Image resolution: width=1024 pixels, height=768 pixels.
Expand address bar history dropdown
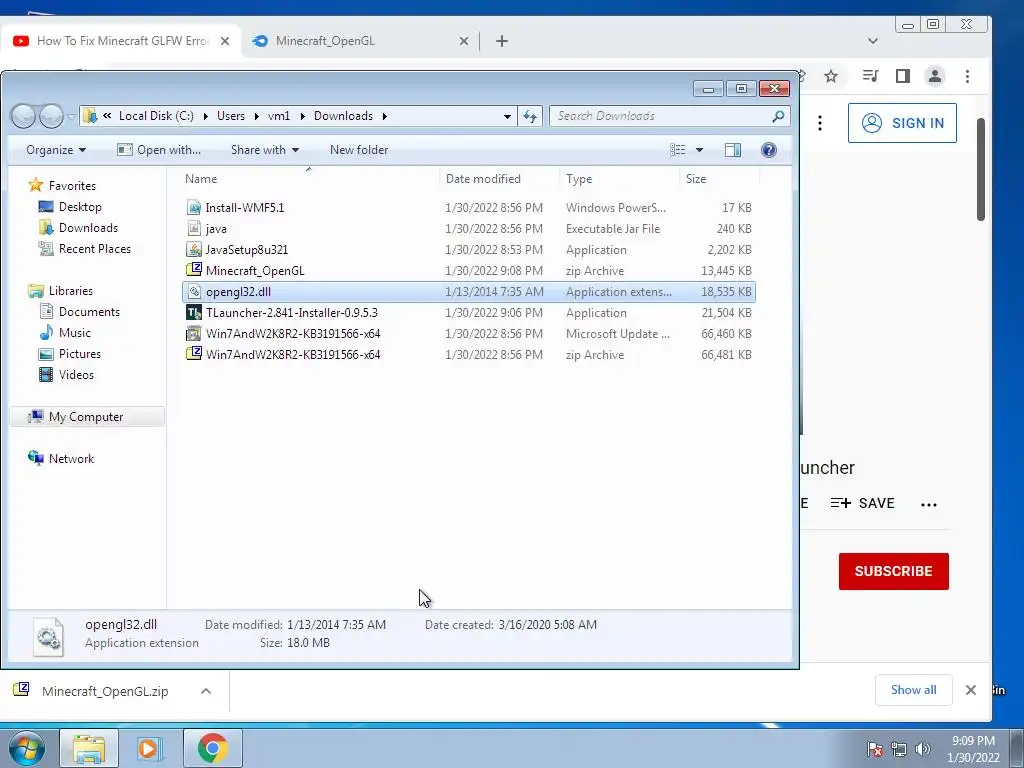tap(507, 116)
